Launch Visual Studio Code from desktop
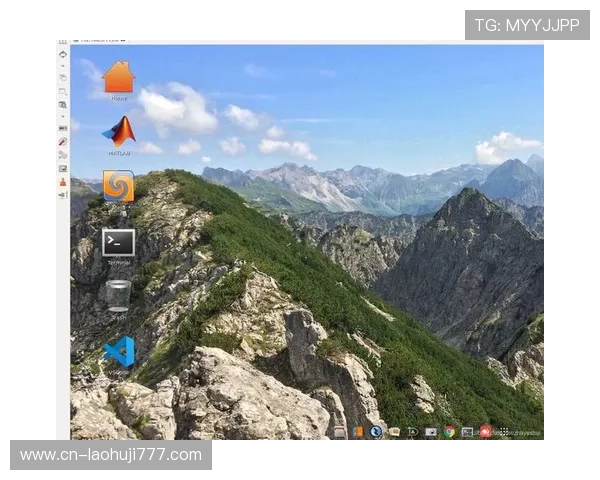 (x=119, y=352)
